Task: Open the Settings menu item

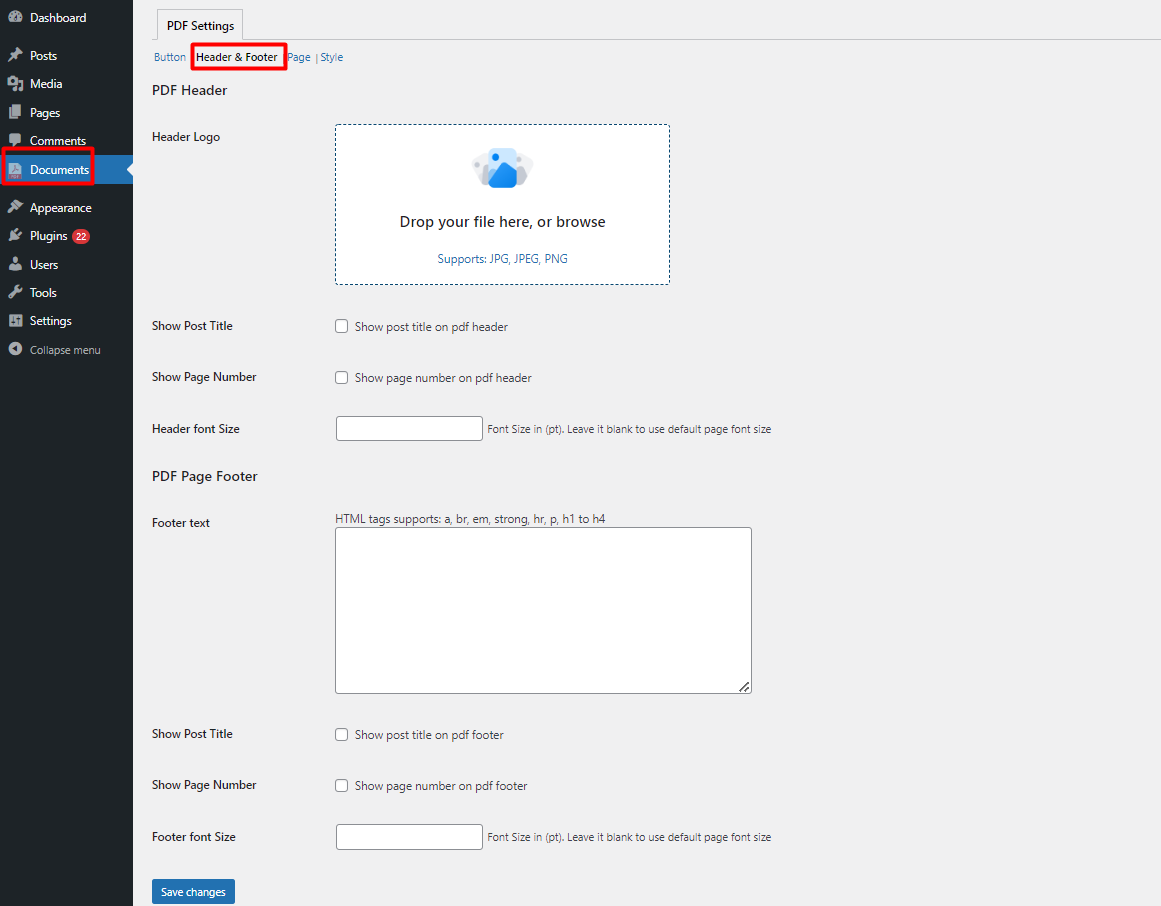Action: click(67, 321)
